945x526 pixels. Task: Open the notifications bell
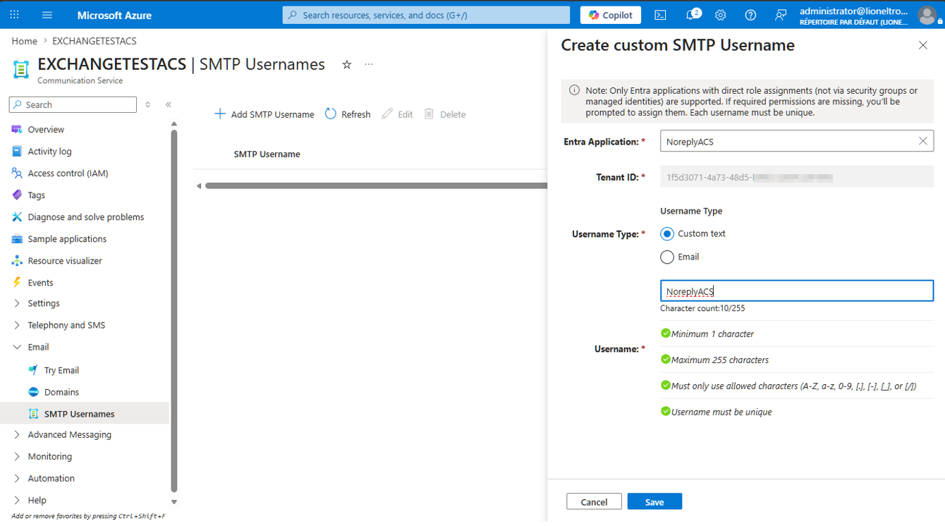click(692, 14)
